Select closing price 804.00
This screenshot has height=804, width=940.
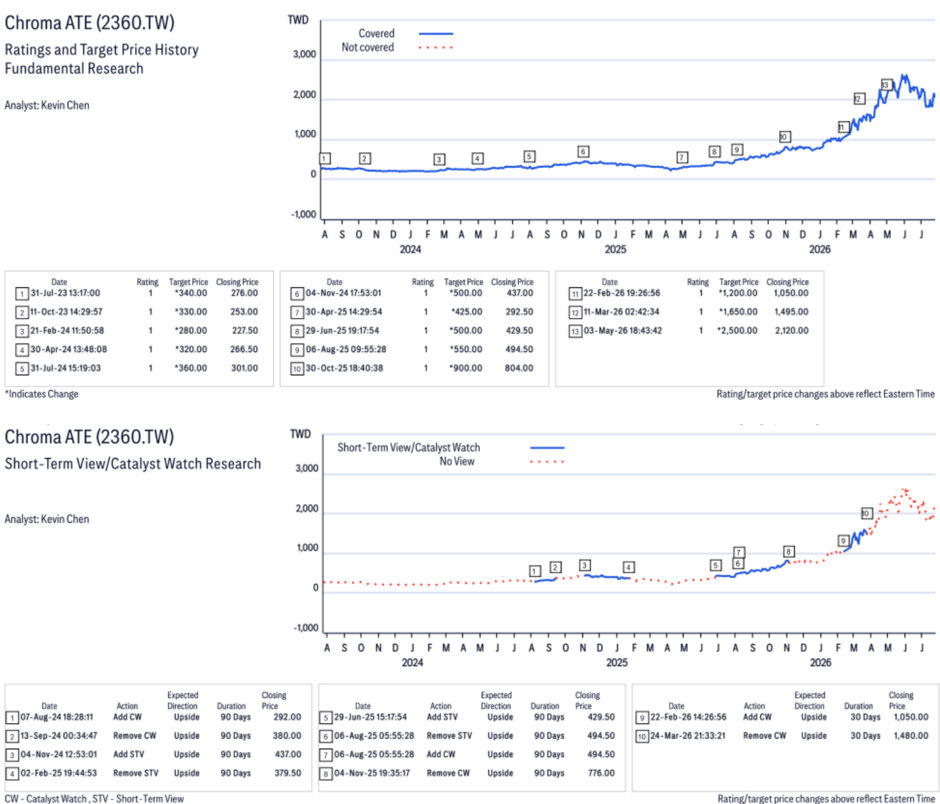tap(519, 368)
